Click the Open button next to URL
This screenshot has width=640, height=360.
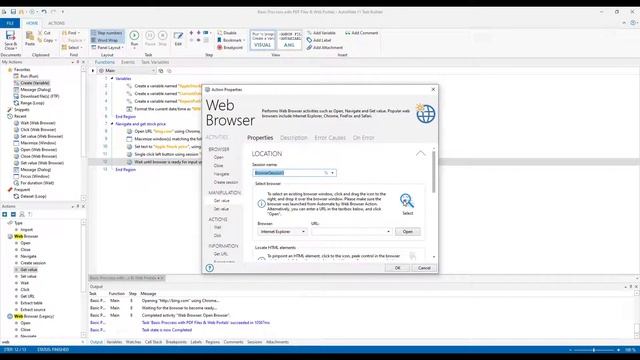click(x=407, y=231)
